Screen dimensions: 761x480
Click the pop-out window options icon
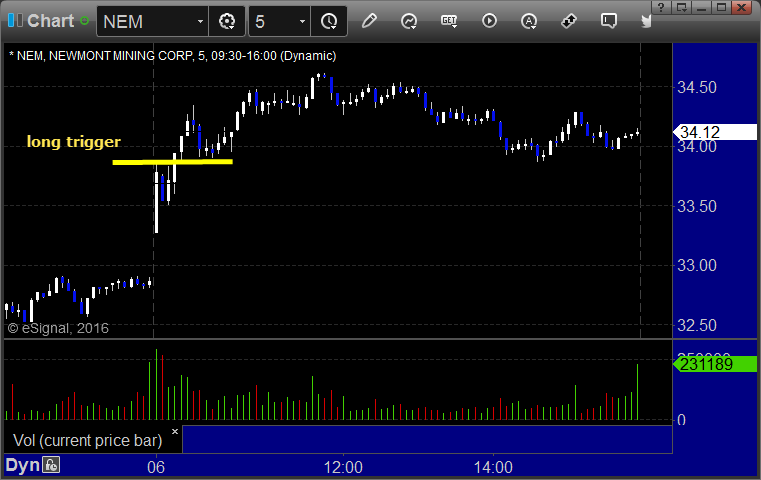pyautogui.click(x=682, y=7)
